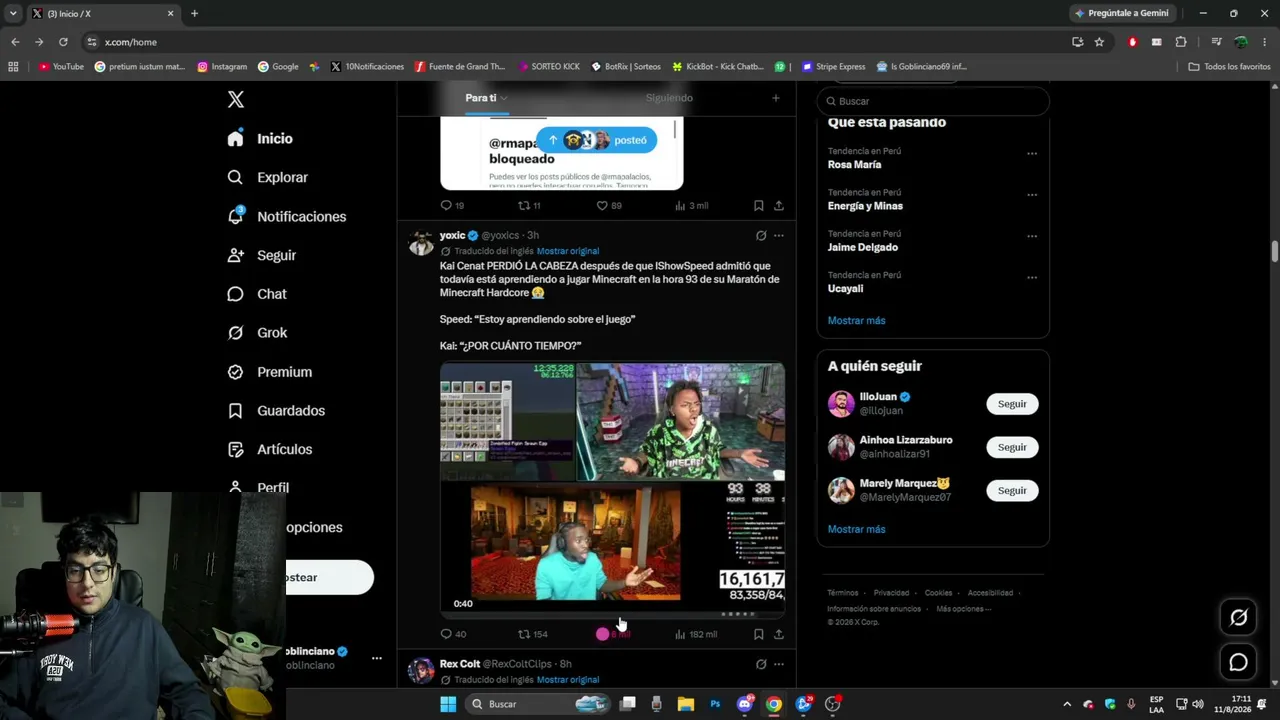This screenshot has width=1280, height=720.
Task: Repost the post with 11 reposts
Action: click(x=529, y=205)
